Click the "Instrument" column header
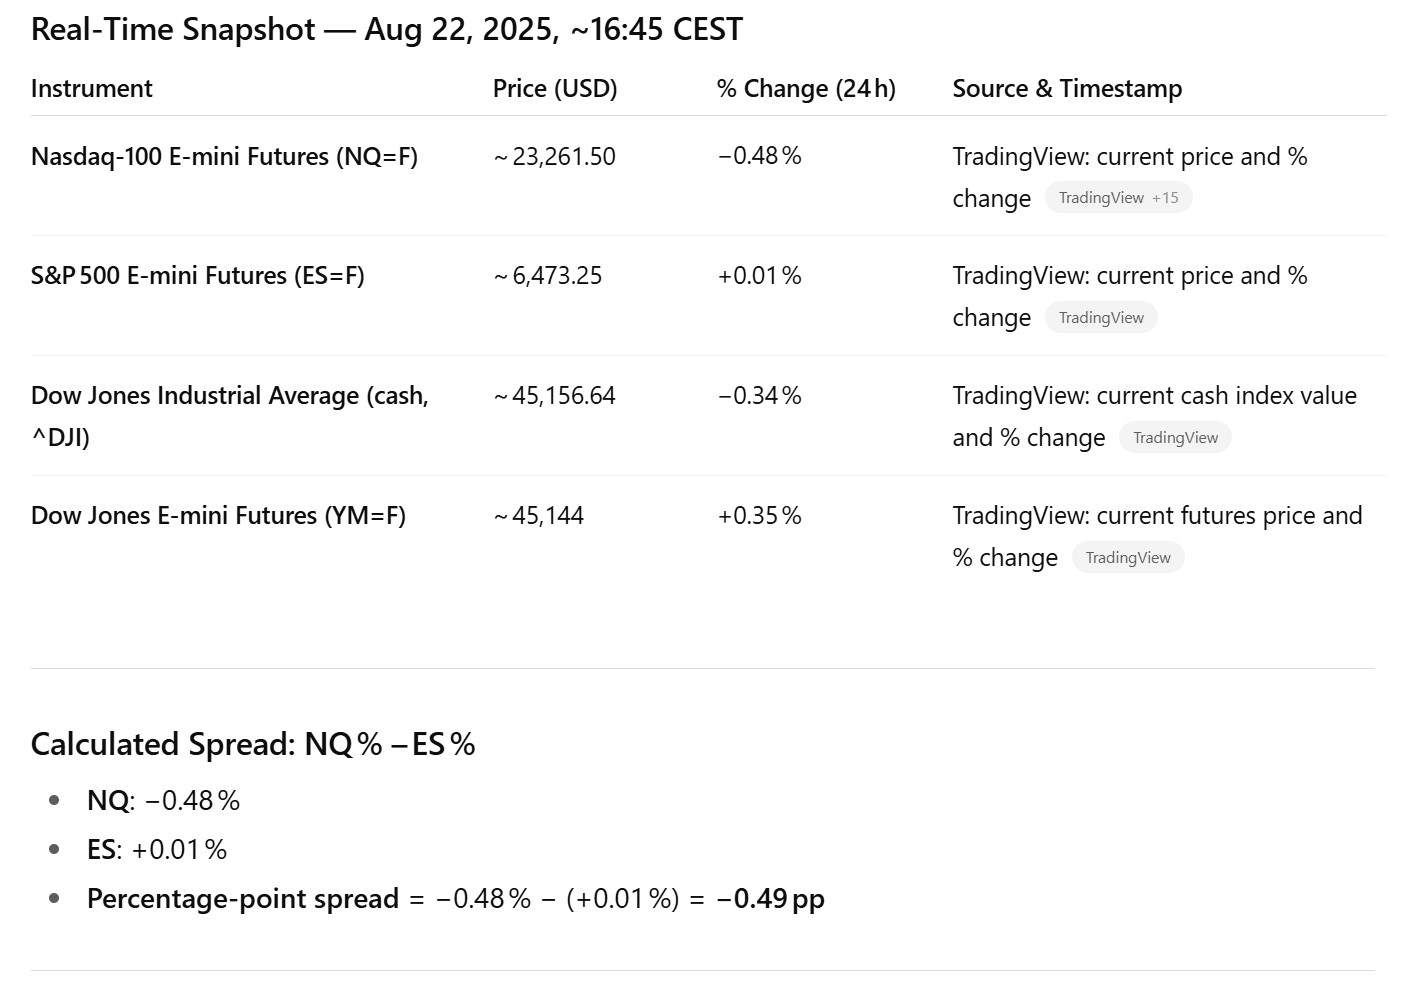Viewport: 1415px width, 981px height. 92,89
